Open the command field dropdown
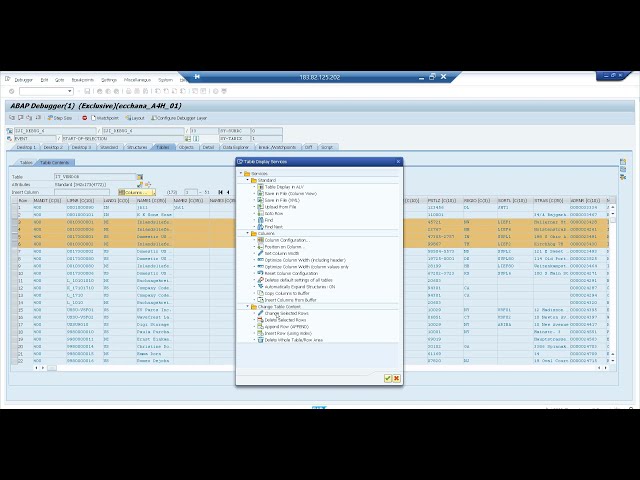The width and height of the screenshot is (640, 480). 70,91
